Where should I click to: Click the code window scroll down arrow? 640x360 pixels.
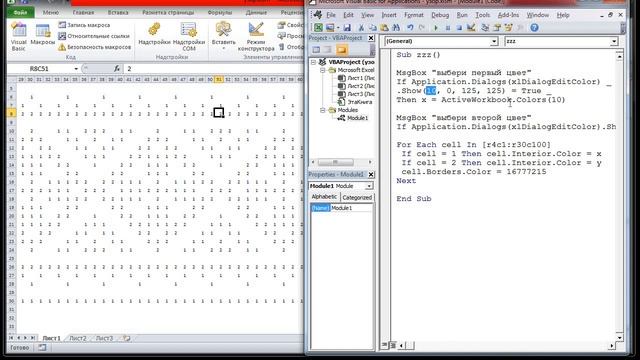tap(620, 338)
